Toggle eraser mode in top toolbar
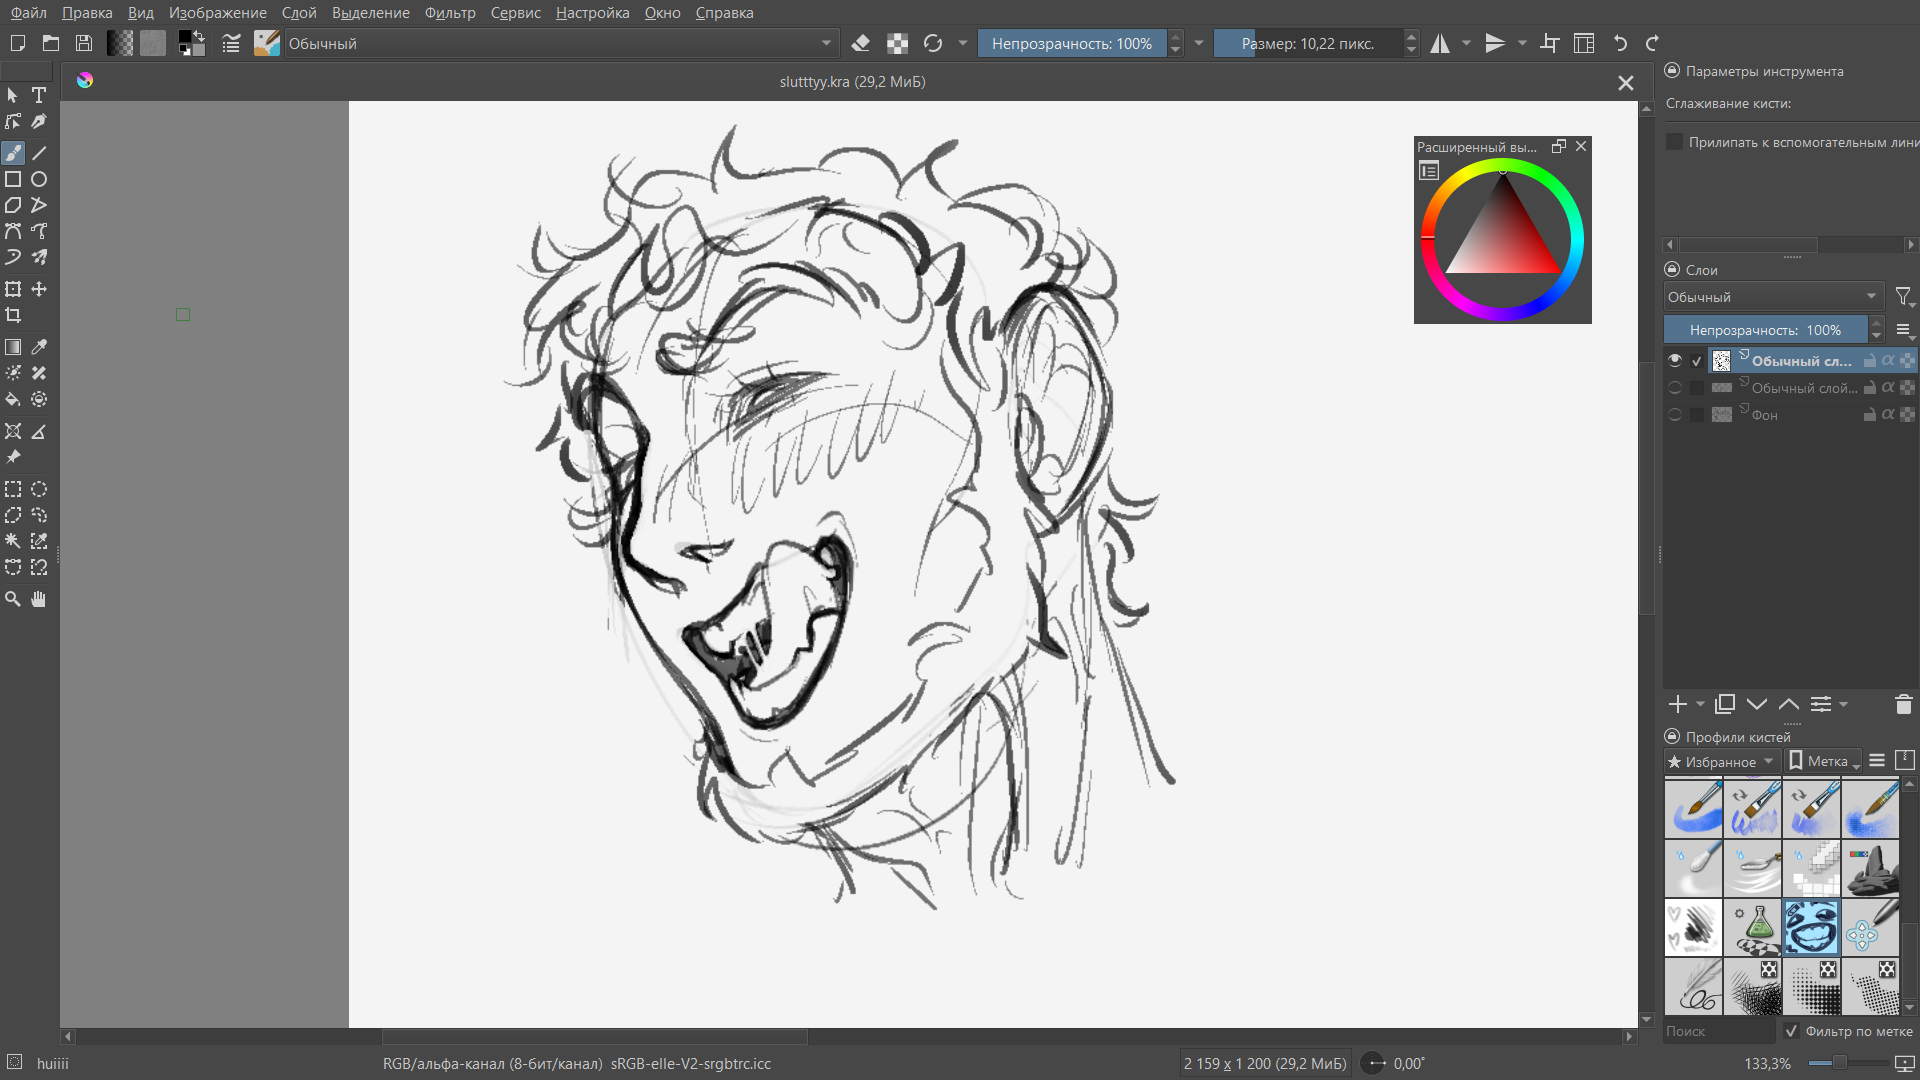Screen dimensions: 1920x1080 point(860,43)
